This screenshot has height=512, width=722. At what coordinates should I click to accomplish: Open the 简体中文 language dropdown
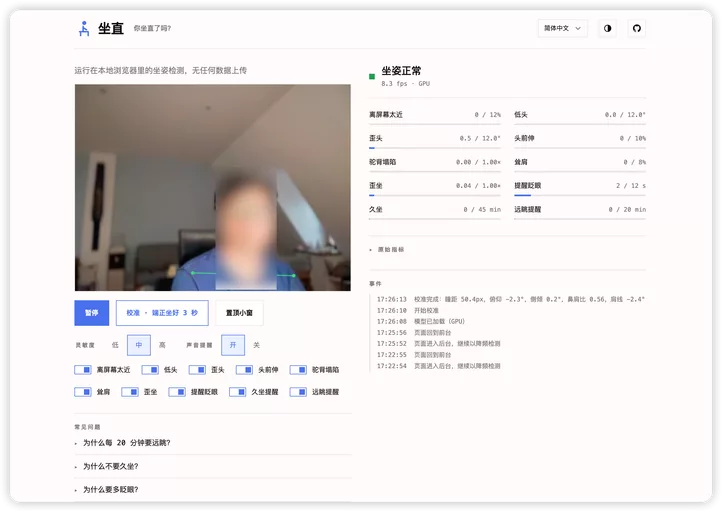pyautogui.click(x=562, y=28)
